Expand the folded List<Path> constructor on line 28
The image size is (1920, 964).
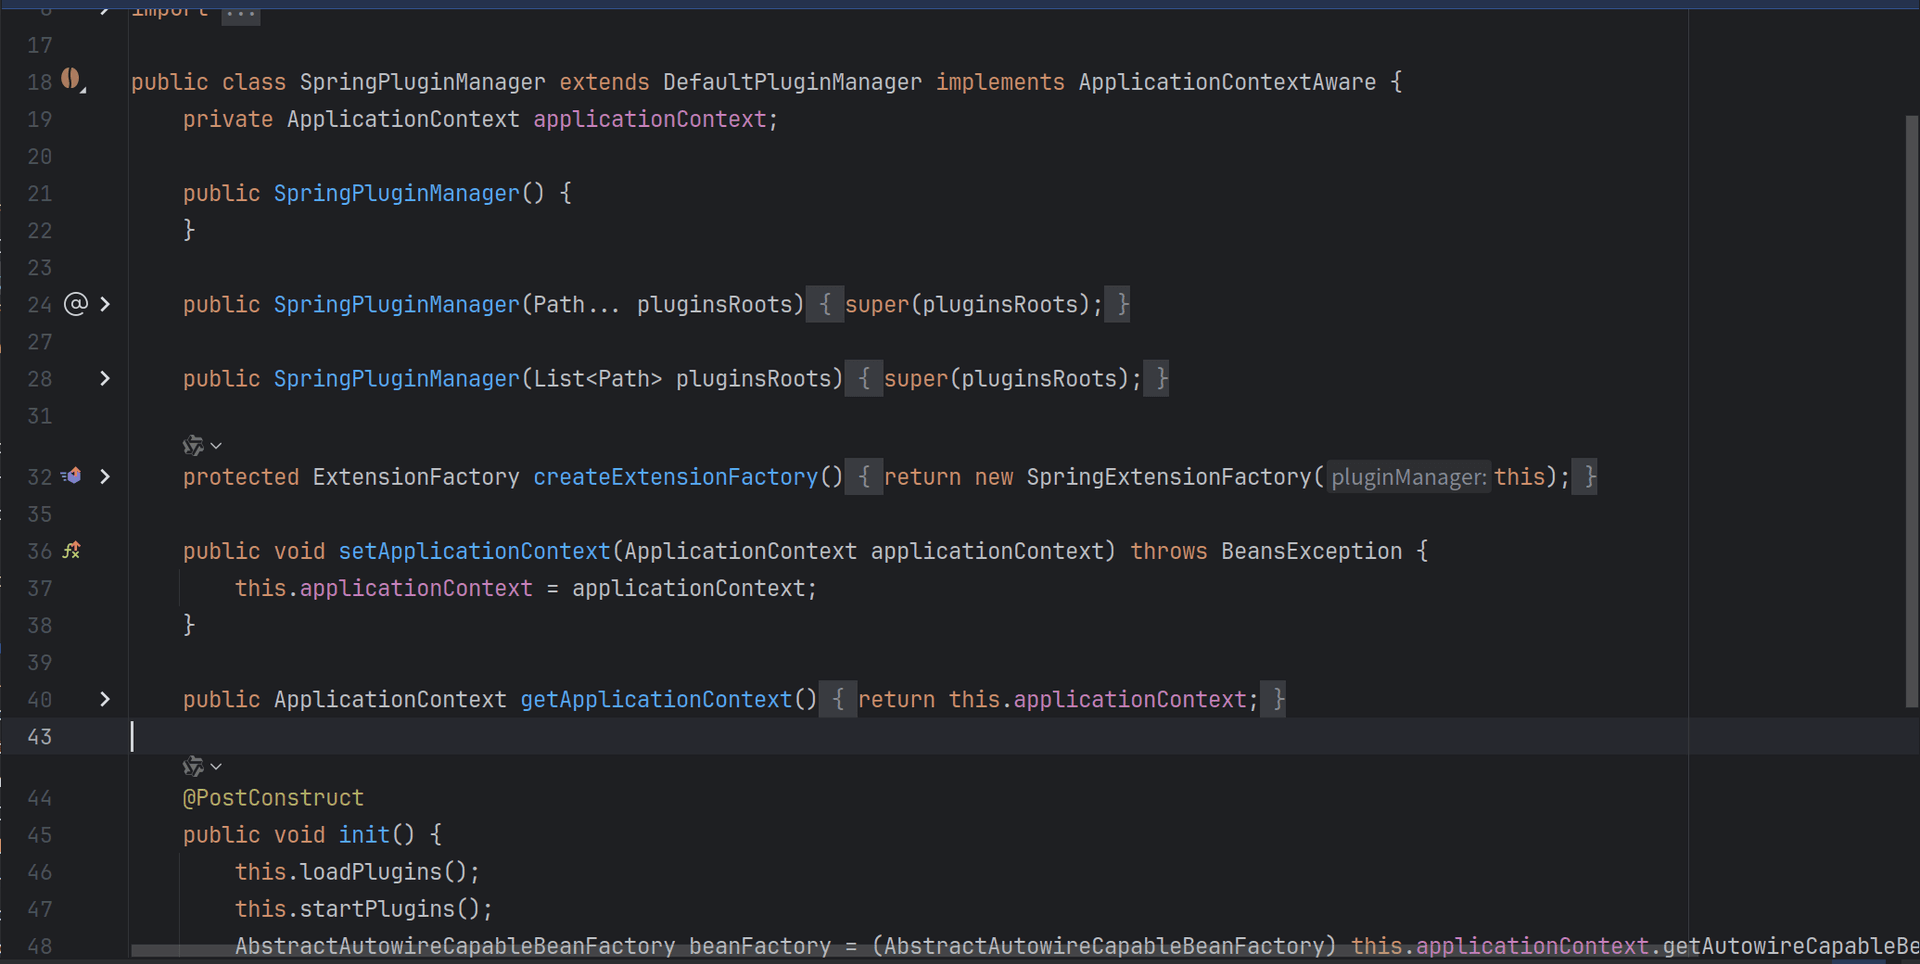pos(105,378)
